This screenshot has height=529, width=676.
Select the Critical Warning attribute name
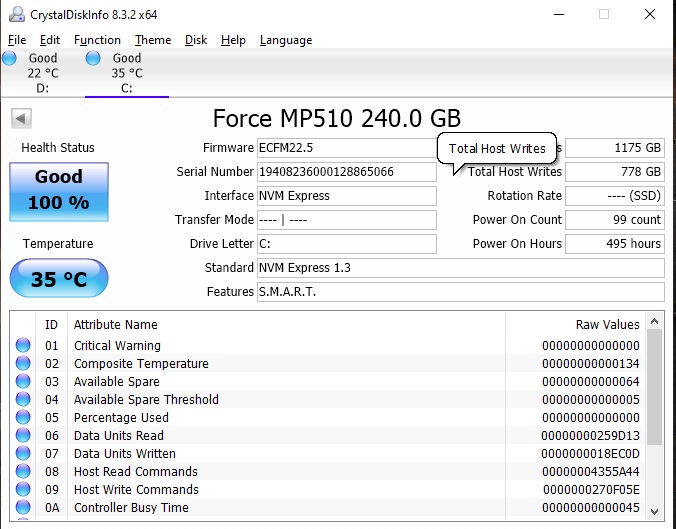[x=117, y=345]
